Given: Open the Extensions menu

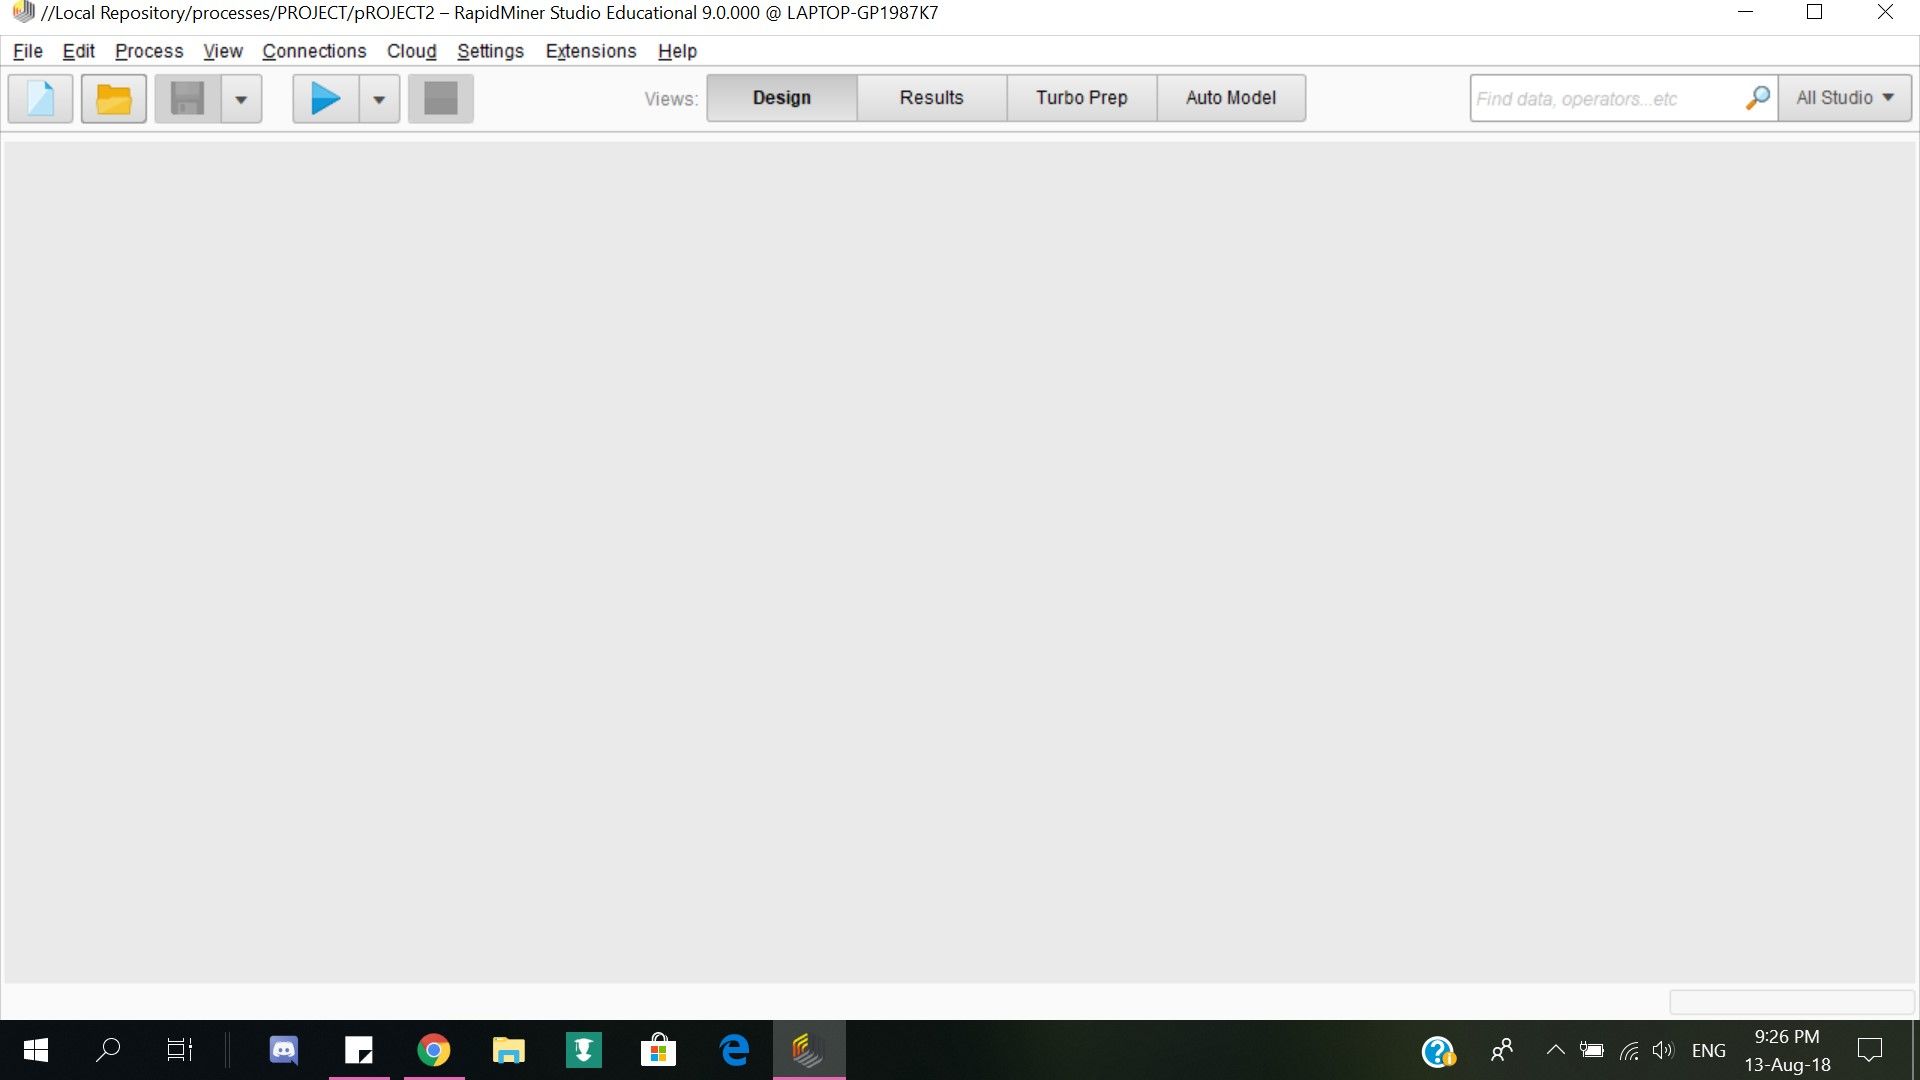Looking at the screenshot, I should pyautogui.click(x=590, y=51).
